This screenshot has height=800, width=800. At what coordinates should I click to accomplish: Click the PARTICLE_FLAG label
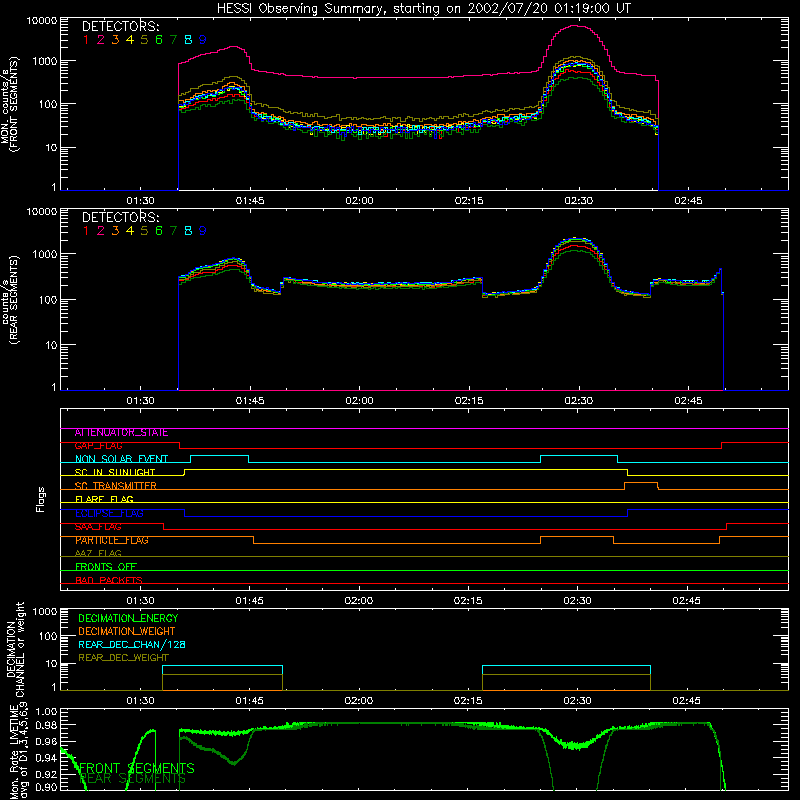(x=112, y=540)
